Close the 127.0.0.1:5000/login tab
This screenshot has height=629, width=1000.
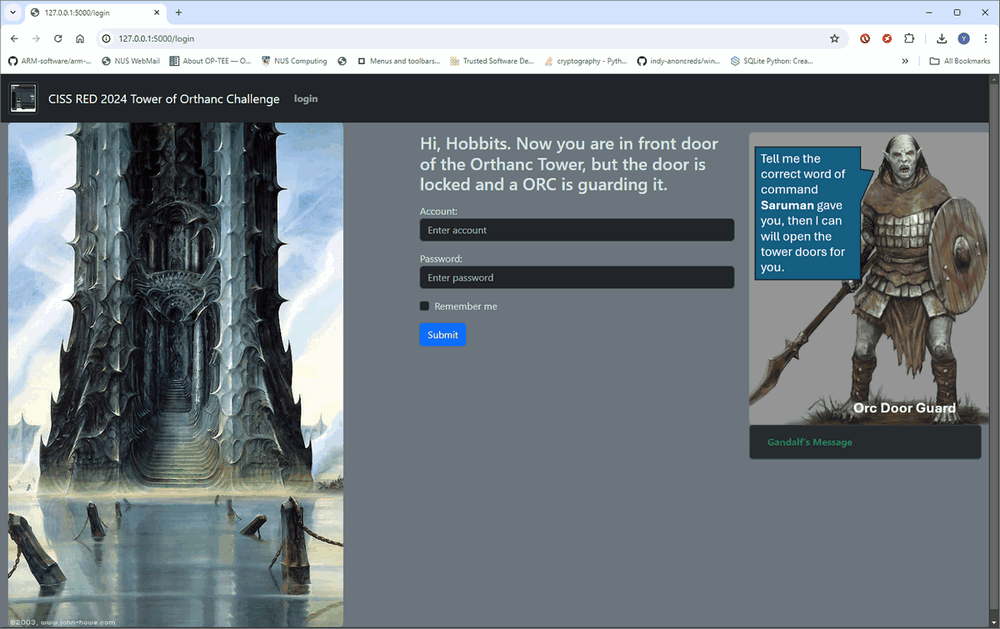[157, 12]
